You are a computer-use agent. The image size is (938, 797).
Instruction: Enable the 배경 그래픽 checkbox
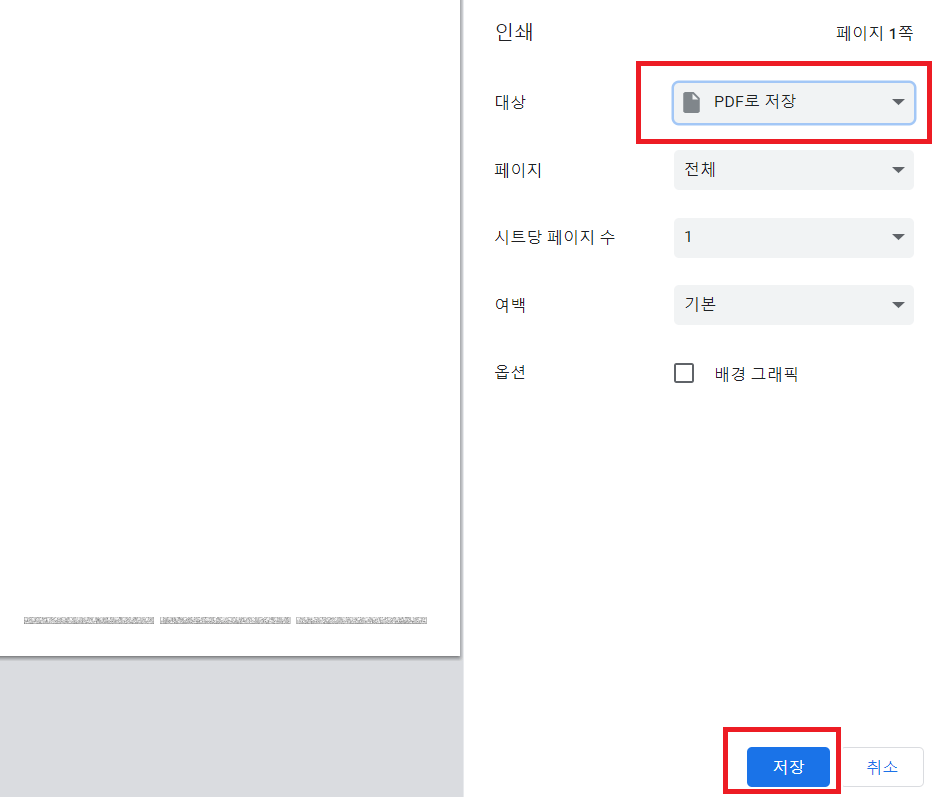[684, 372]
